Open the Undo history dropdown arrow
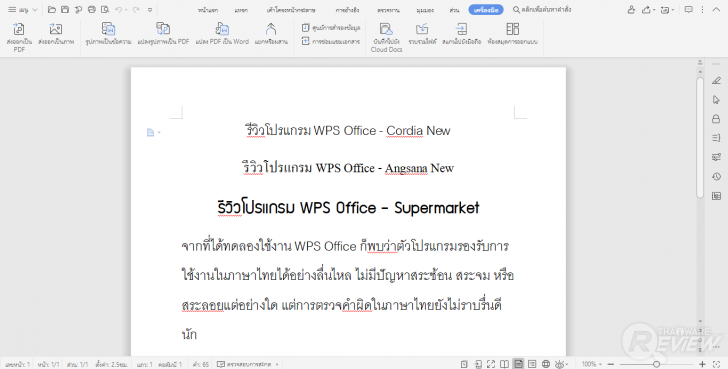Screen dimensions: 728x369 (x=126, y=10)
